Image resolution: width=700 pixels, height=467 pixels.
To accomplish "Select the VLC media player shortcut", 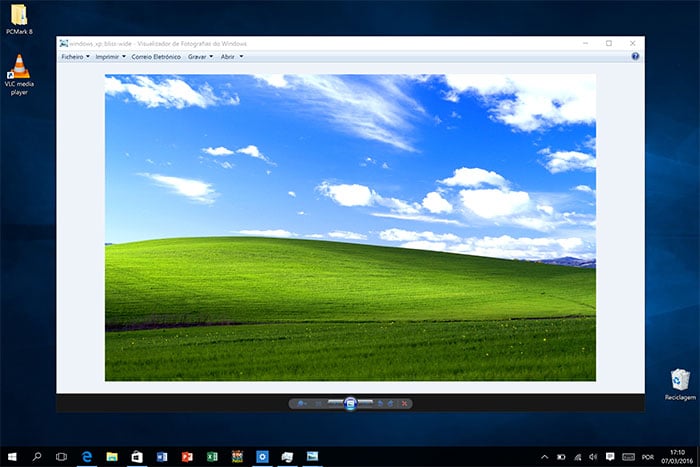I will [x=19, y=75].
